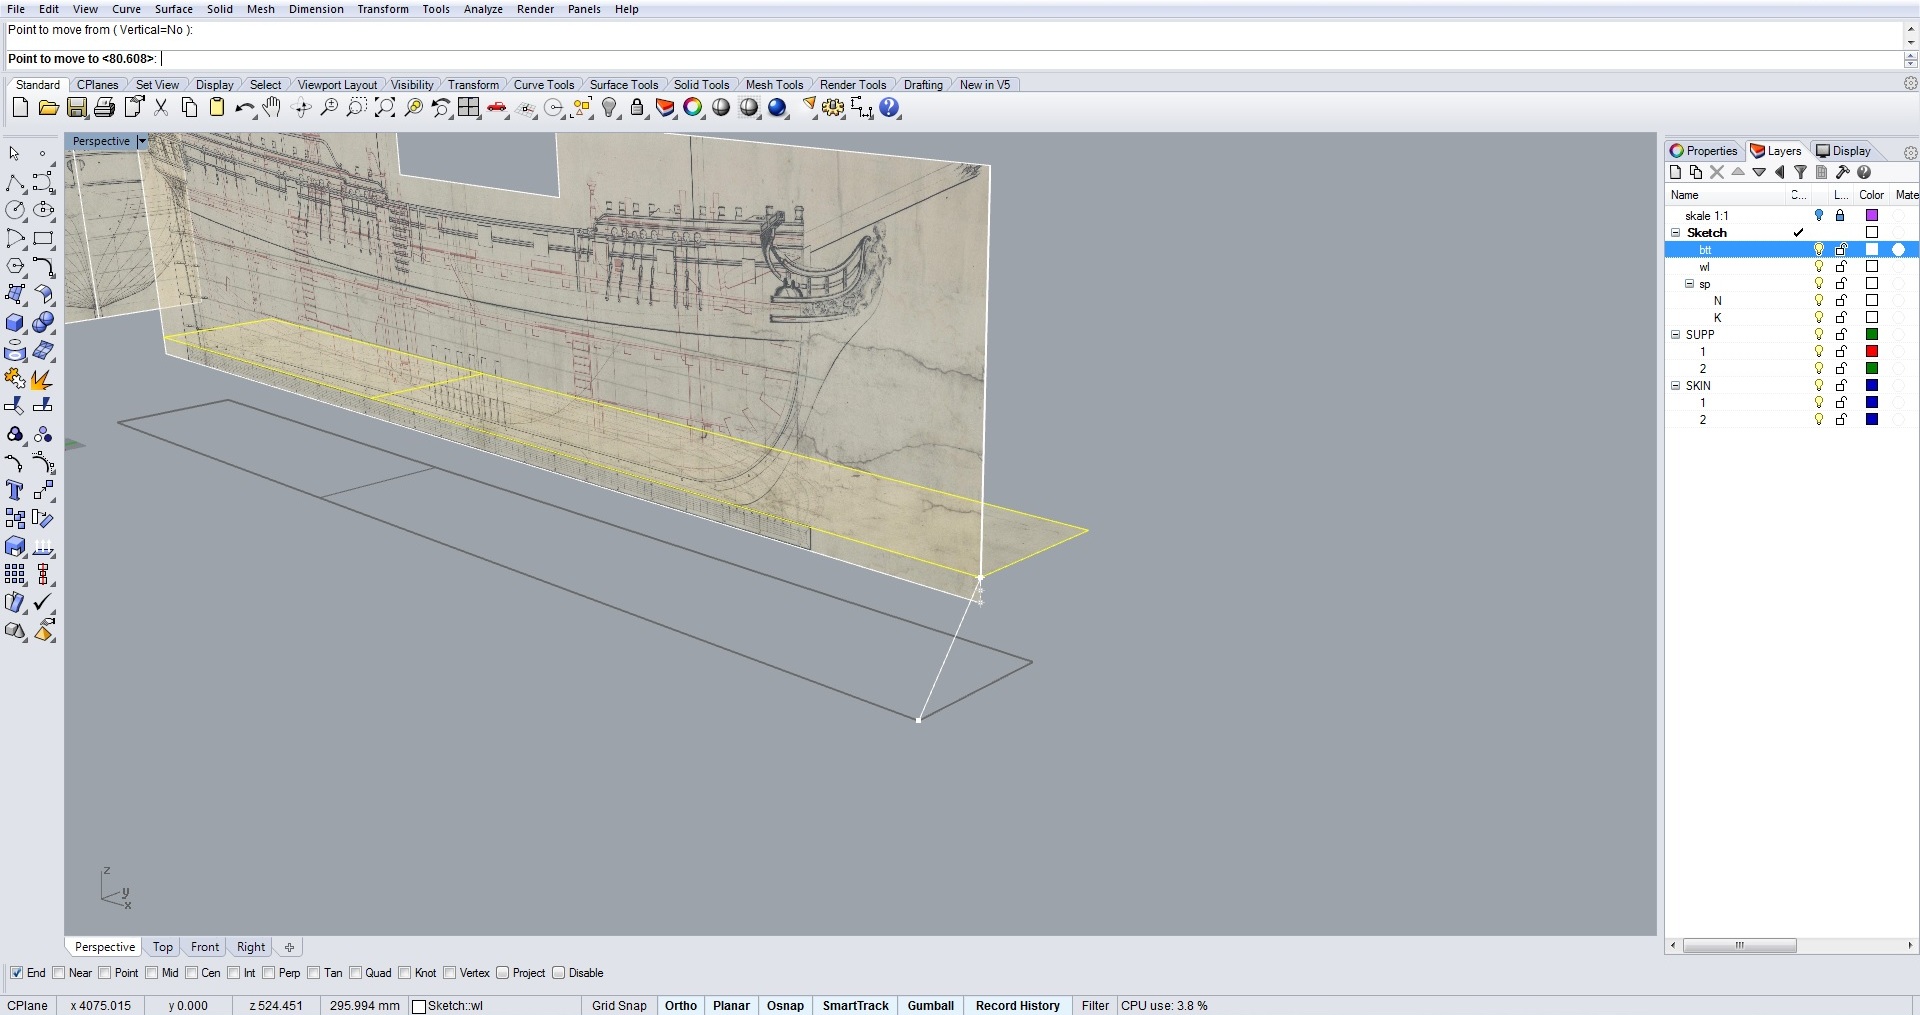Click the Save file icon
The width and height of the screenshot is (1920, 1015).
click(x=77, y=108)
